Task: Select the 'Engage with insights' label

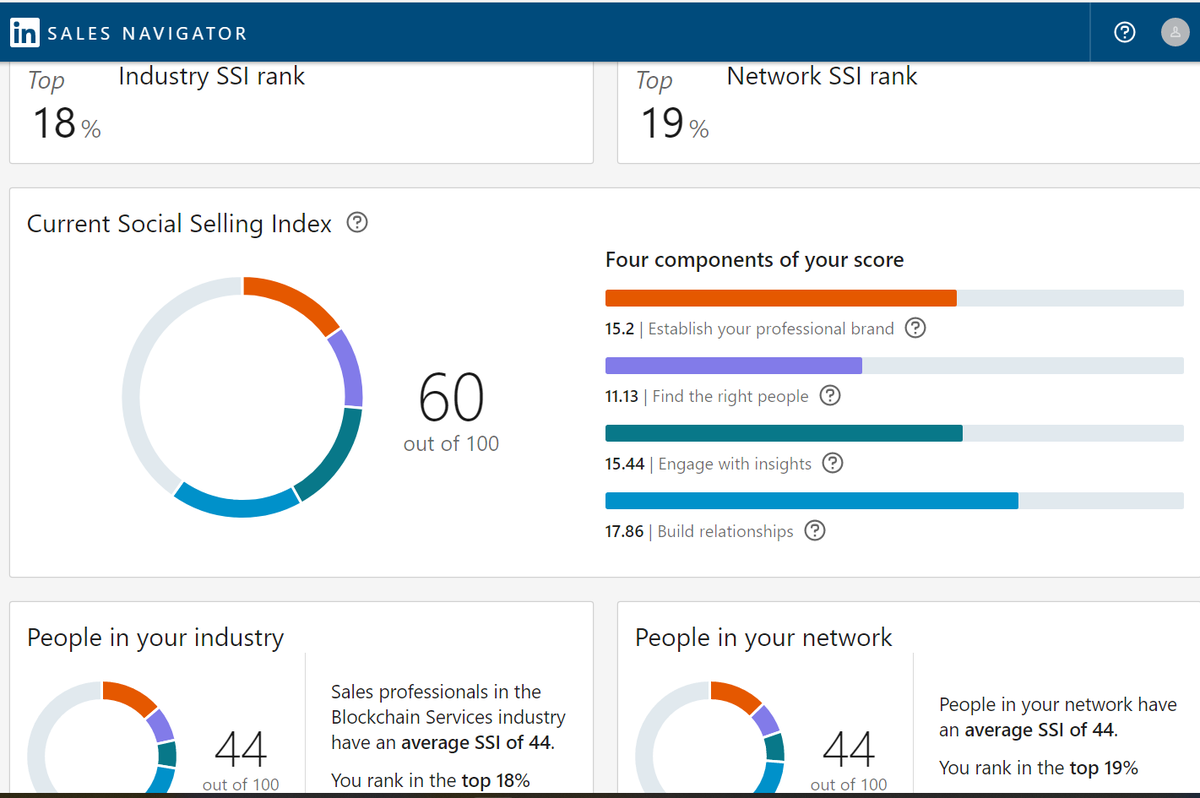Action: point(736,463)
